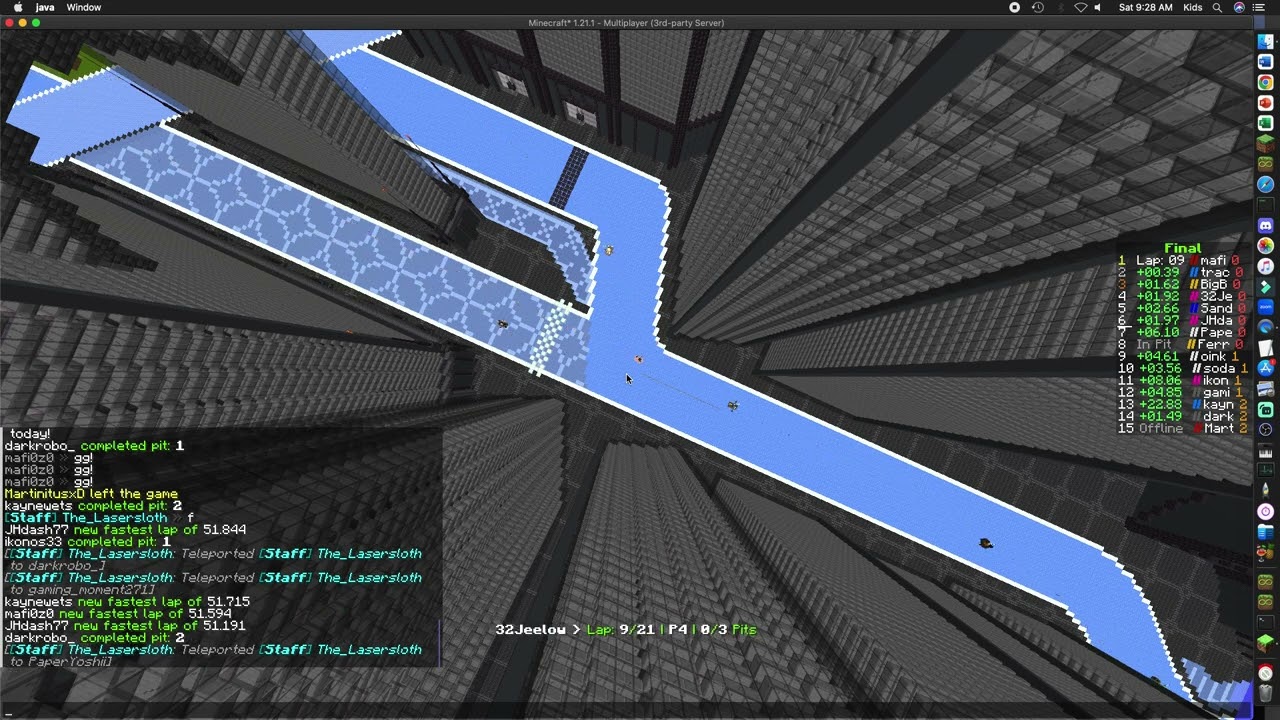Open App Store from the dock
This screenshot has height=720, width=1280.
coord(1265,368)
